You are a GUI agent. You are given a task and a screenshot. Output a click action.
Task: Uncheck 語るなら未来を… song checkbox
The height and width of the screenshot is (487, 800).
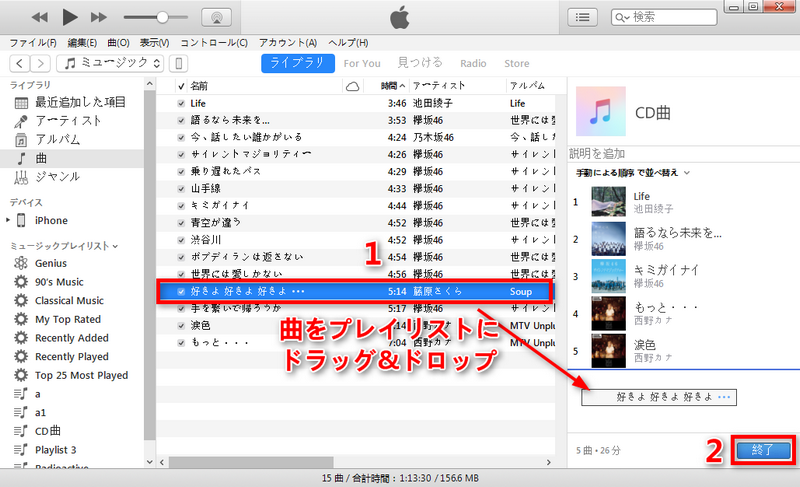coord(181,120)
